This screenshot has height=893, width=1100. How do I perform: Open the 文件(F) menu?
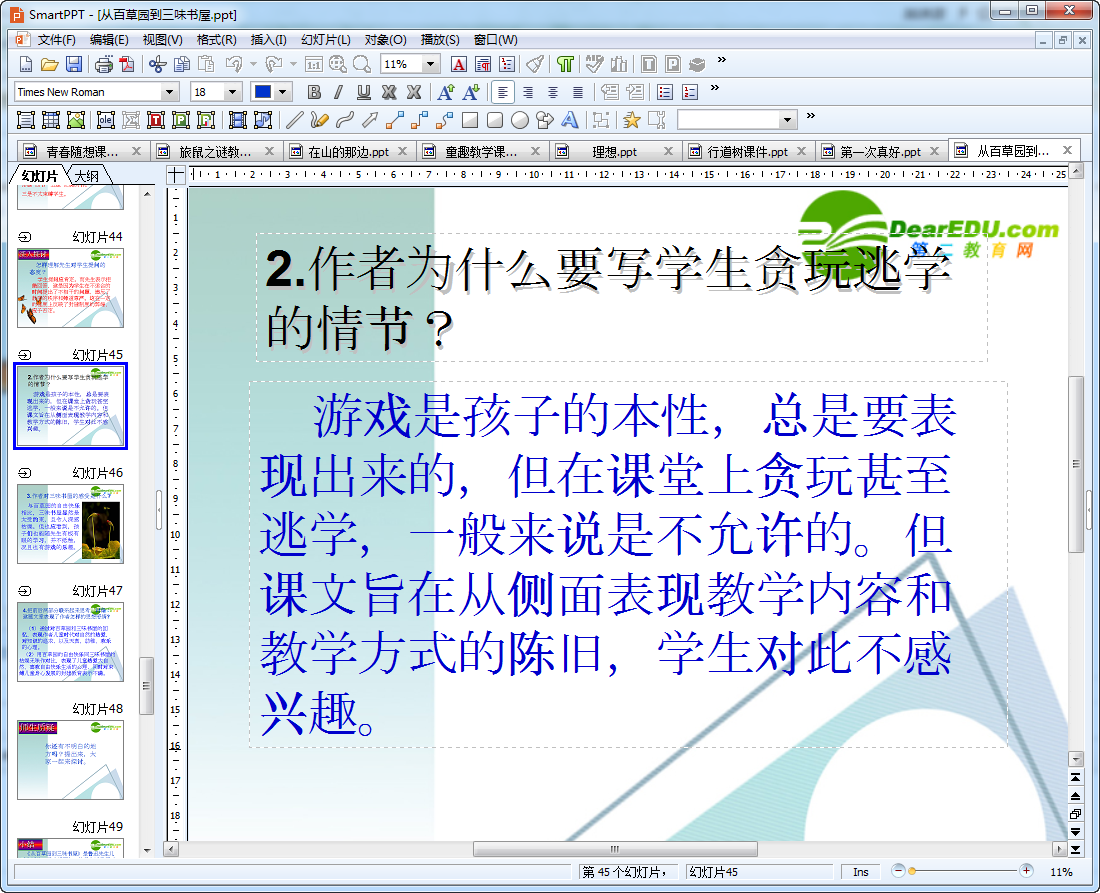[56, 40]
